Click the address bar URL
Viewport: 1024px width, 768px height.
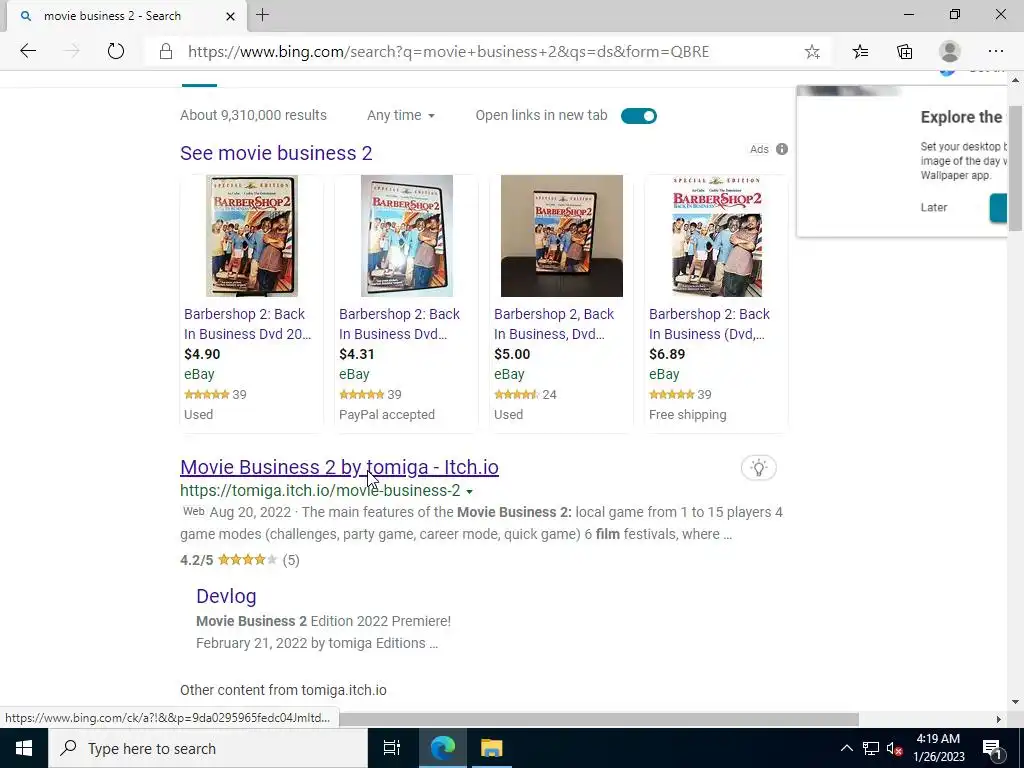tap(448, 52)
